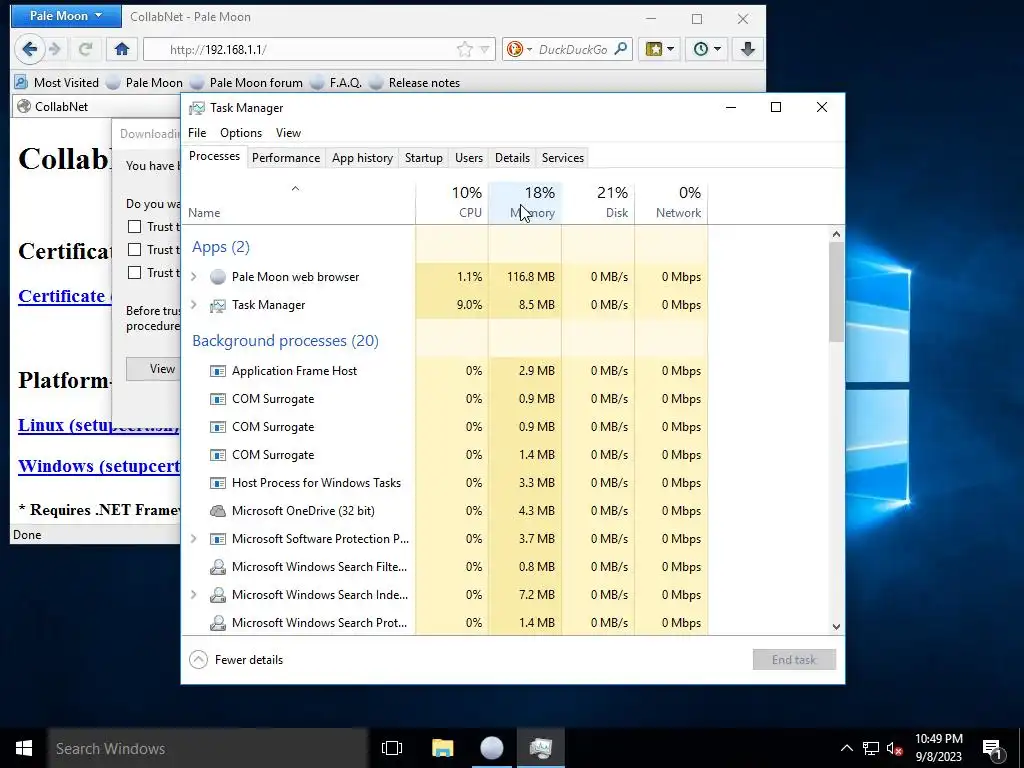Switch to the Details tab
This screenshot has height=768, width=1024.
click(x=513, y=158)
